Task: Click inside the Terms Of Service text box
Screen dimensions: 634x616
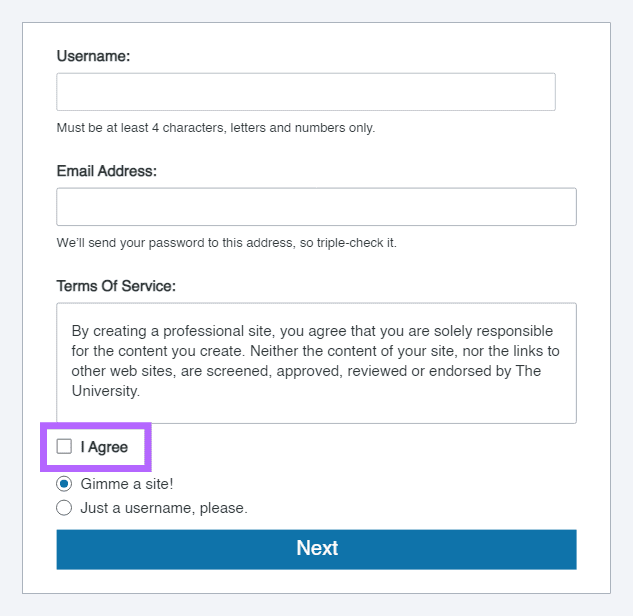Action: tap(316, 363)
